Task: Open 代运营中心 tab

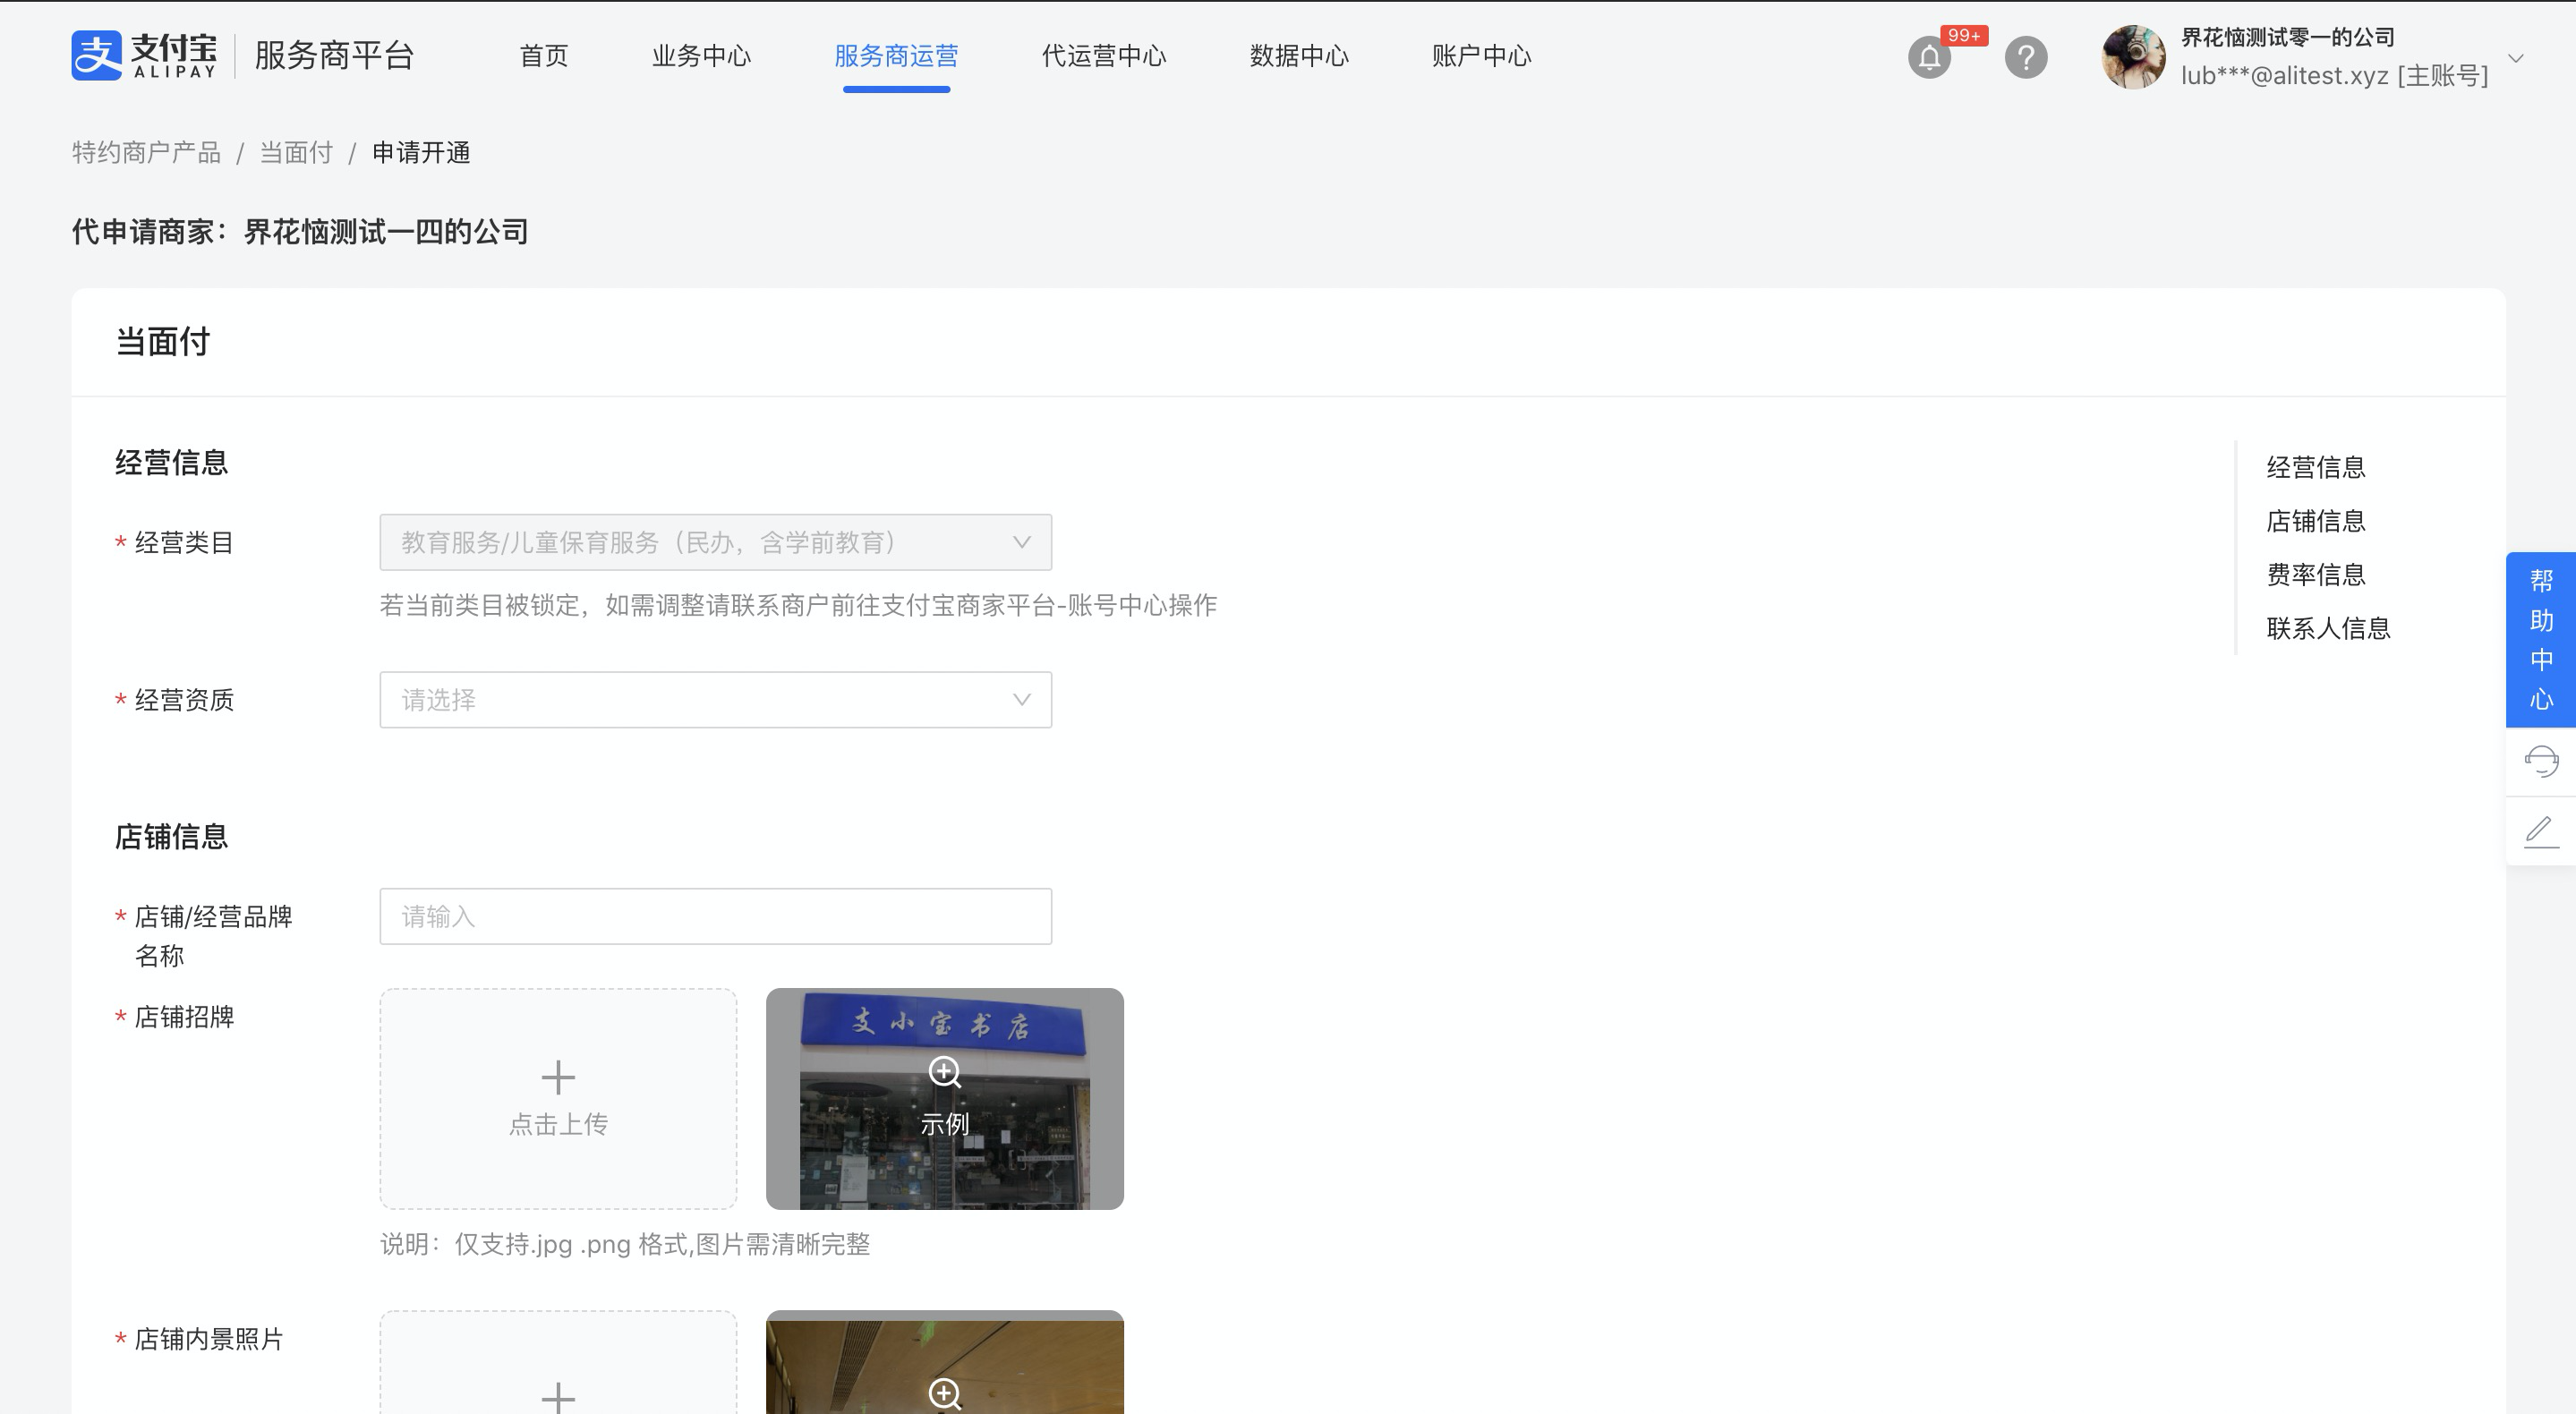Action: click(1104, 56)
